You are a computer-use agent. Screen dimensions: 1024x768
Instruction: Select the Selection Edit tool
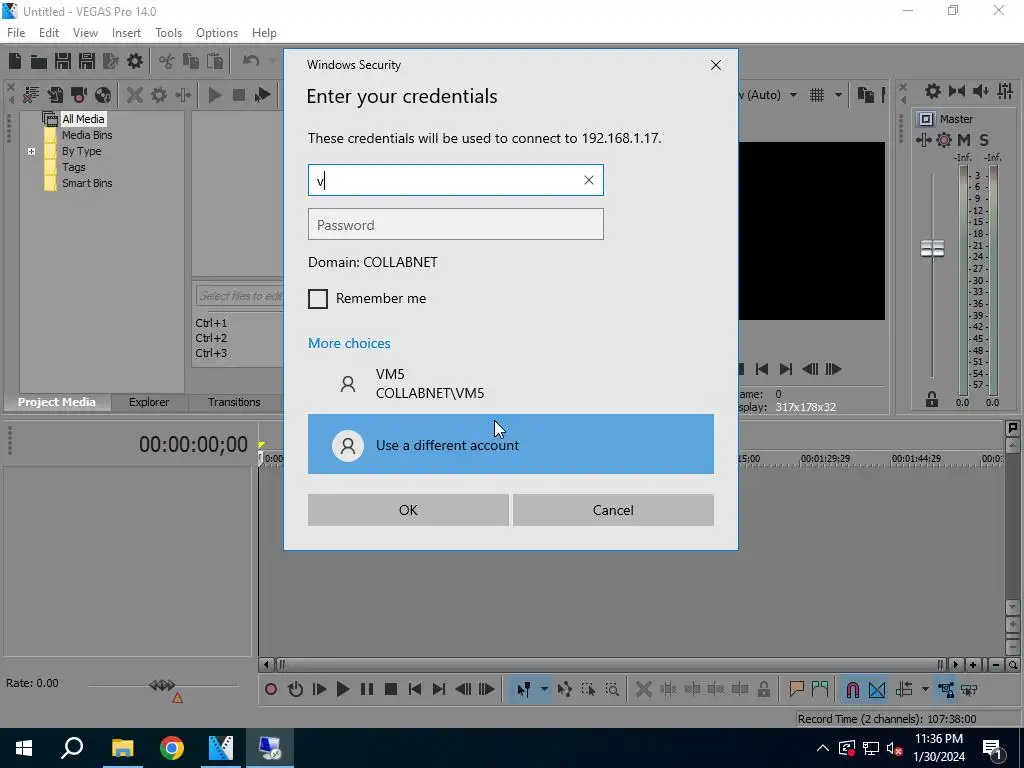[x=588, y=689]
